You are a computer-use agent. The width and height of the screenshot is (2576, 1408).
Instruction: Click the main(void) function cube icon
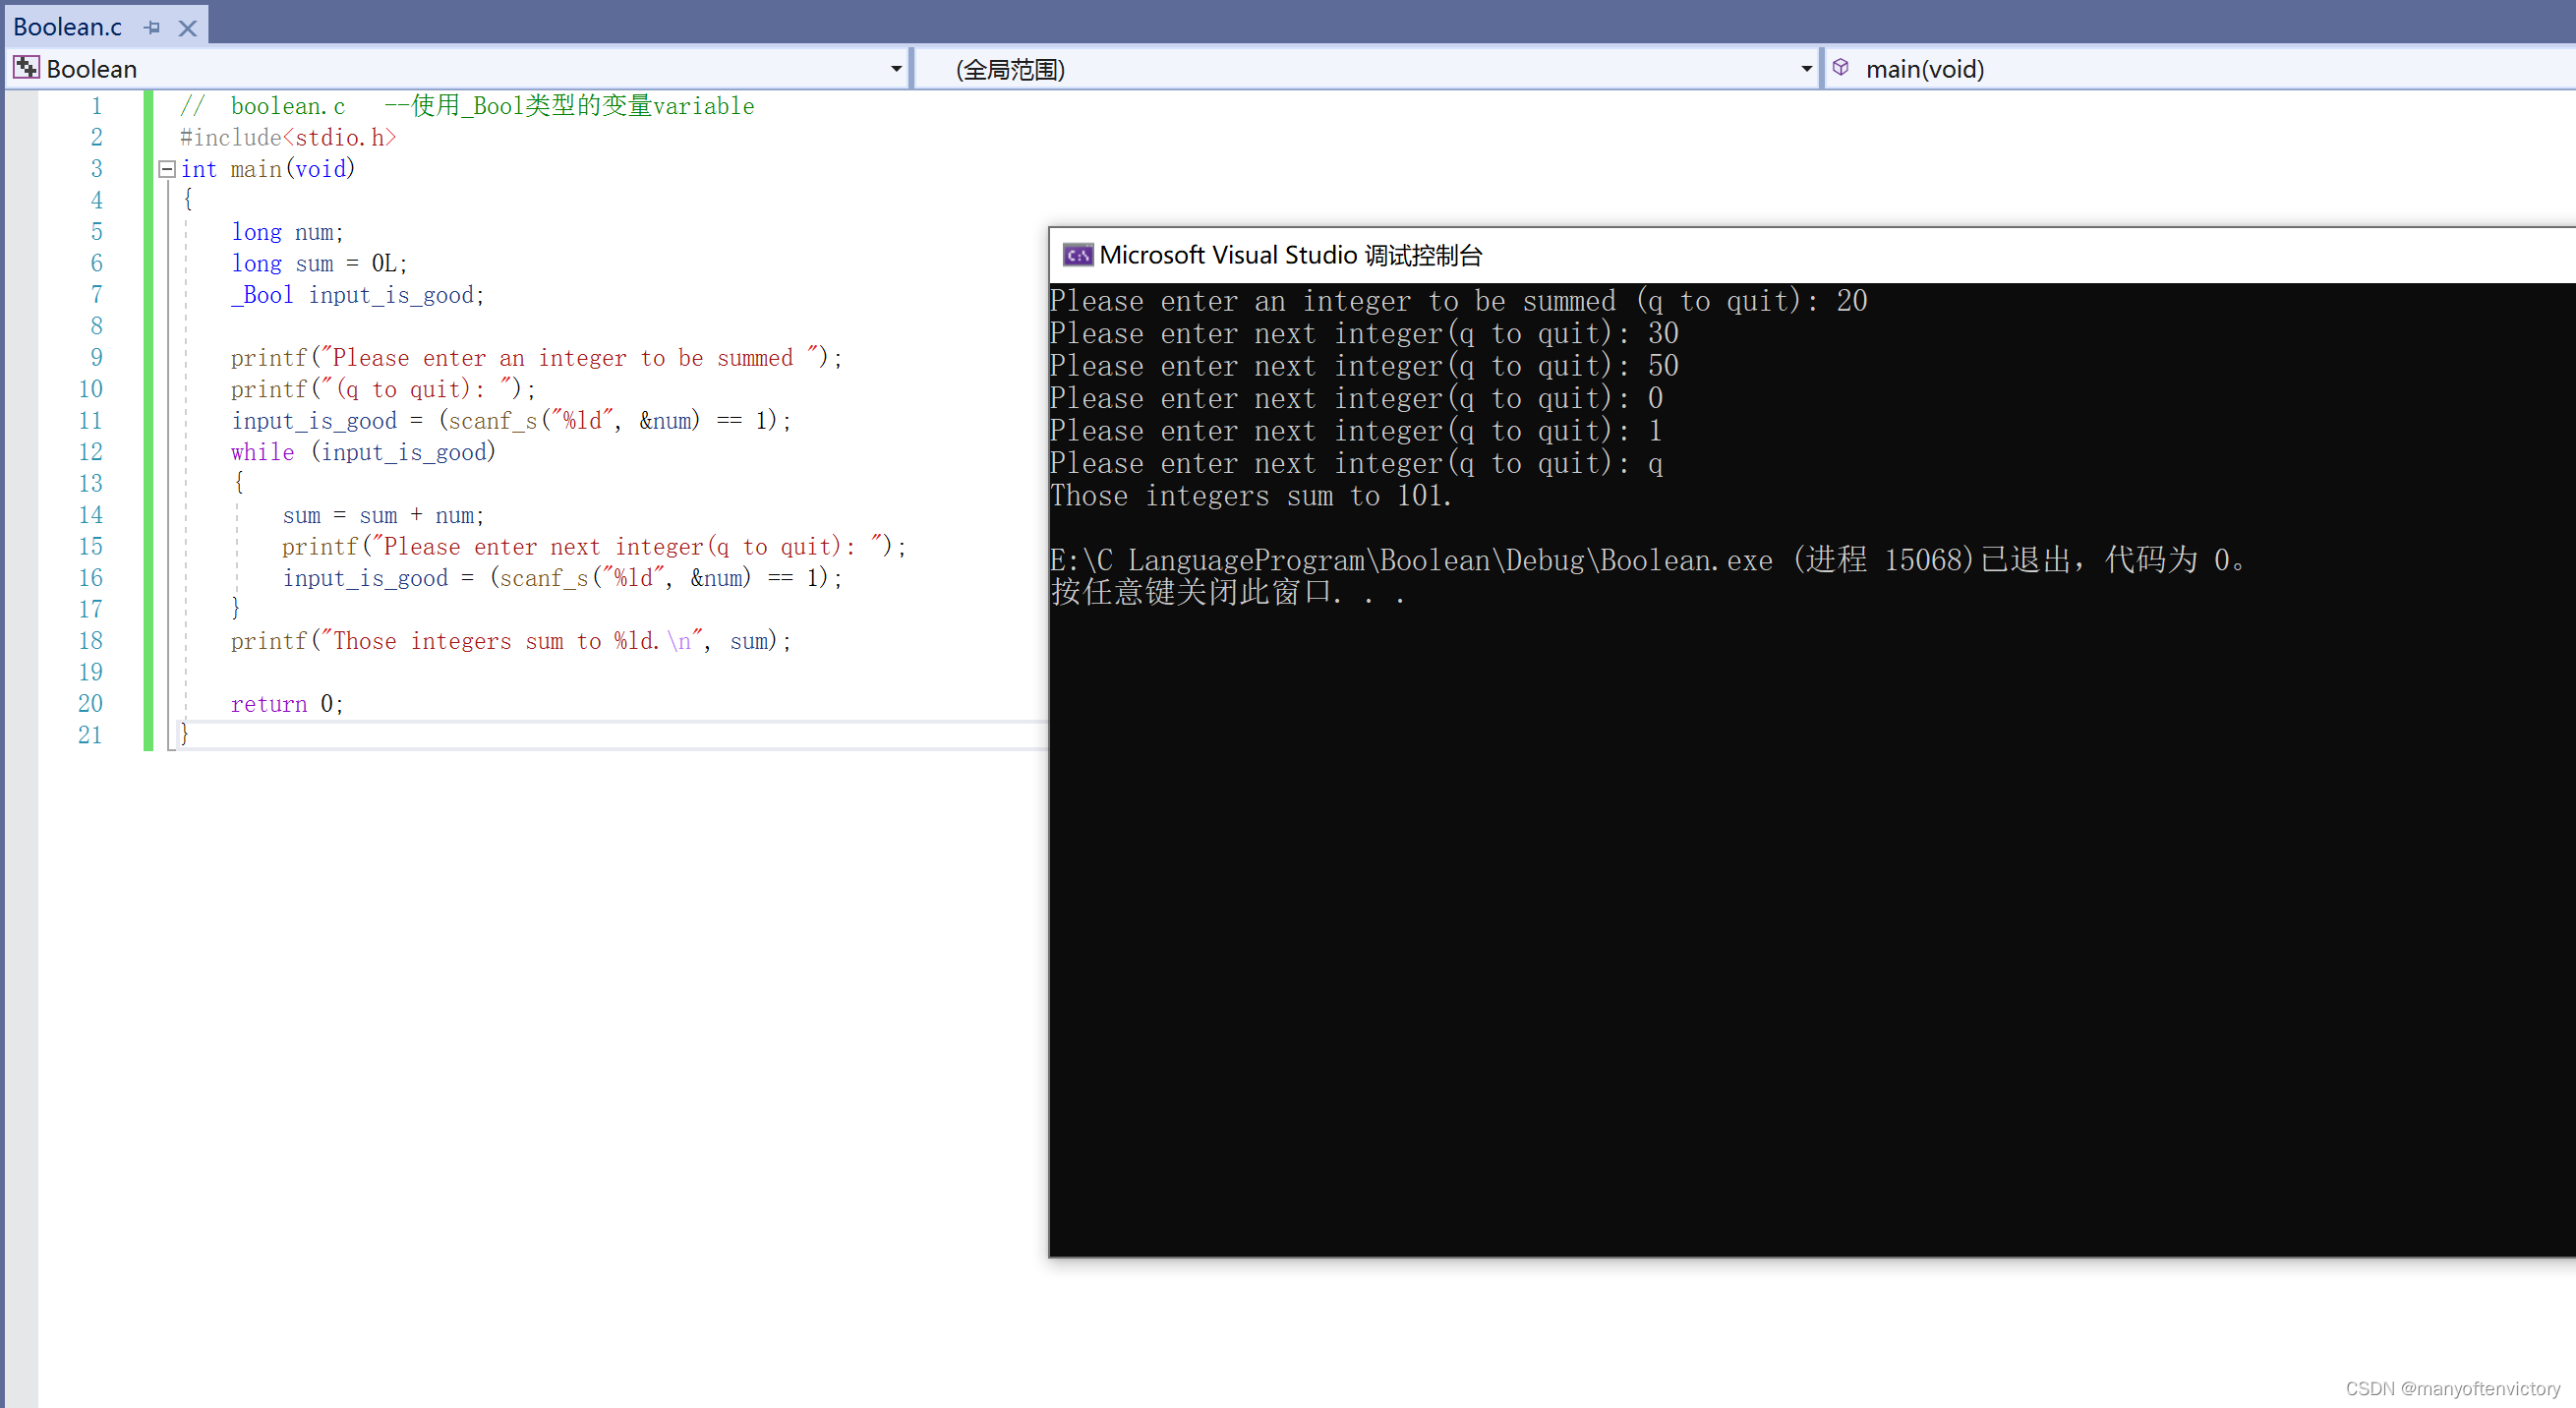point(1840,68)
